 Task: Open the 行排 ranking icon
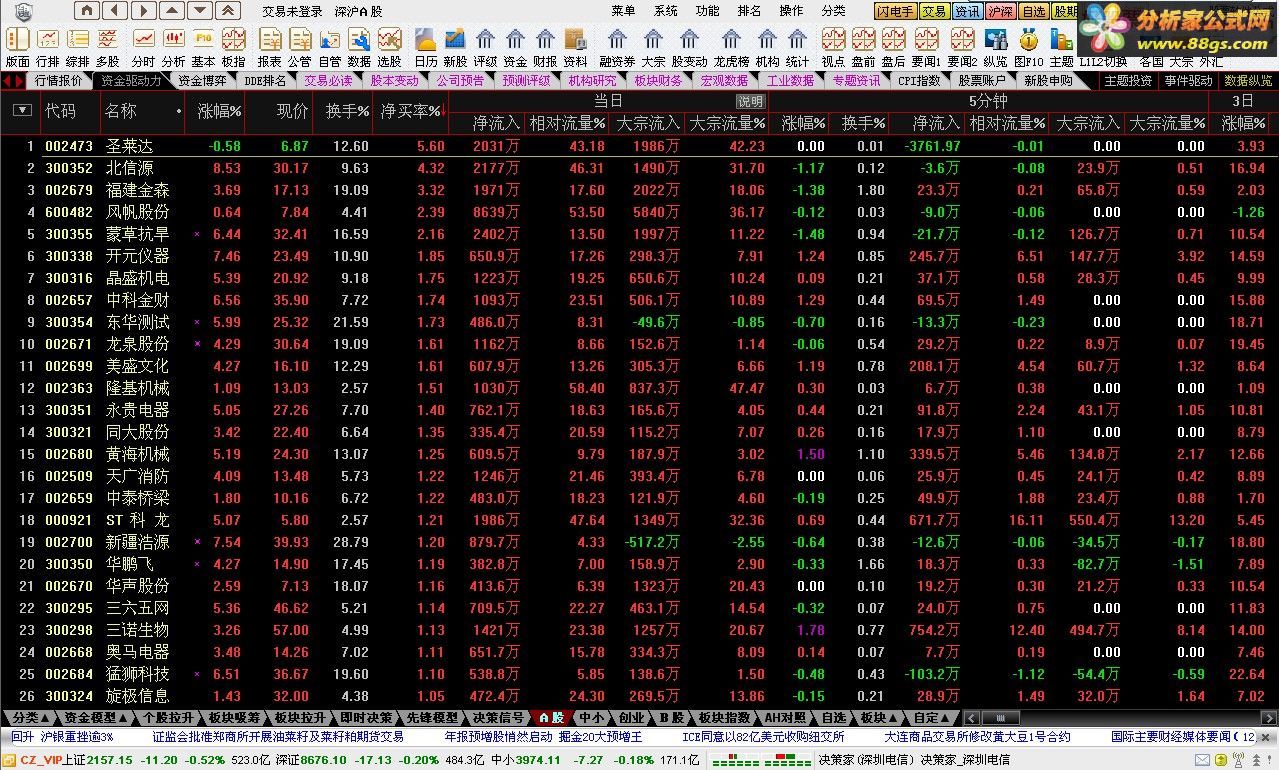coord(47,47)
